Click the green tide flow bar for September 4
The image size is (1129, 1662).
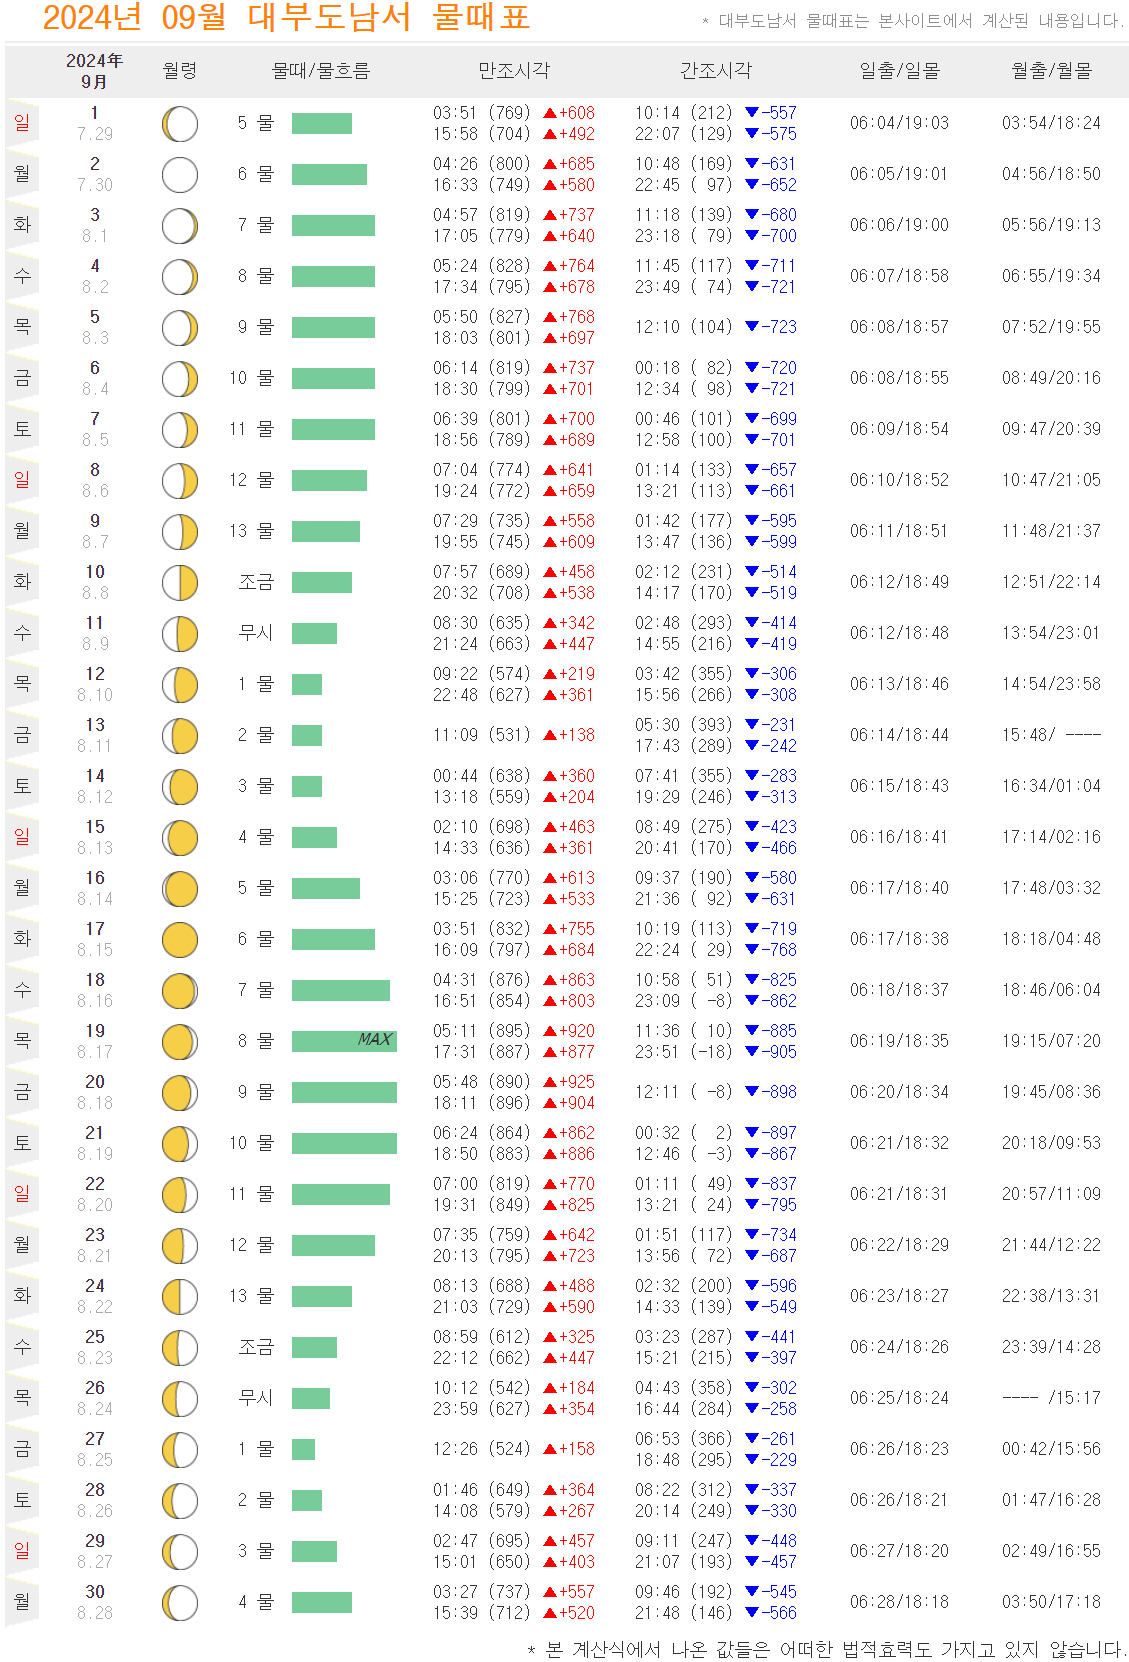(333, 276)
